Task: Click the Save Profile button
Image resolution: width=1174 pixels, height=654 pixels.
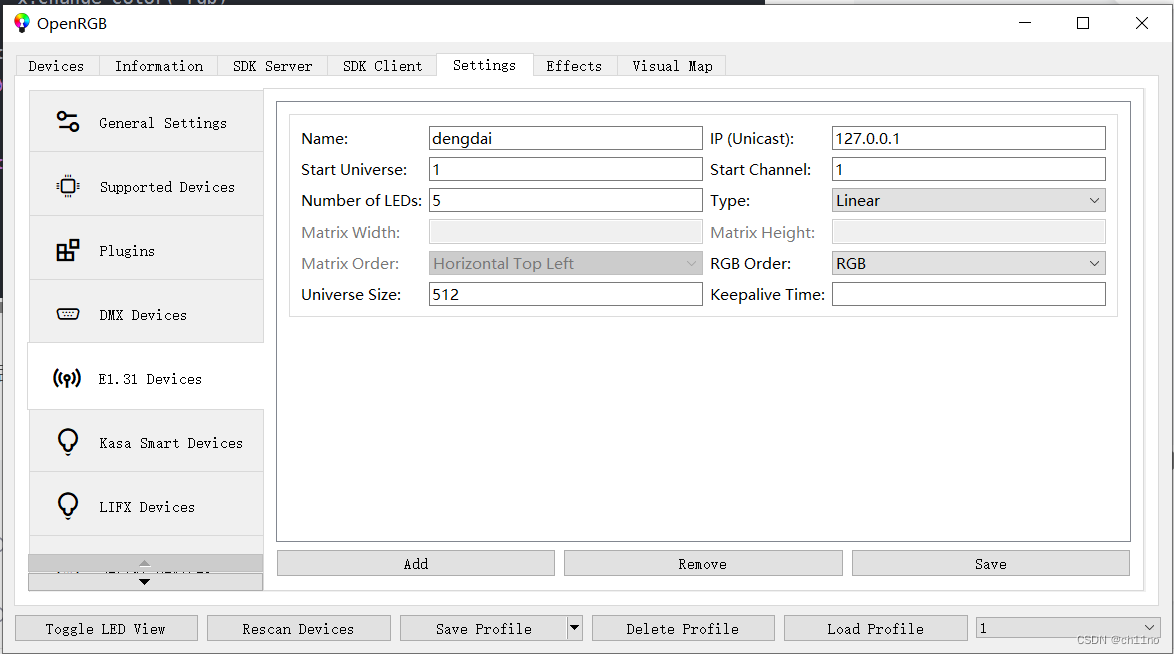Action: coord(484,629)
